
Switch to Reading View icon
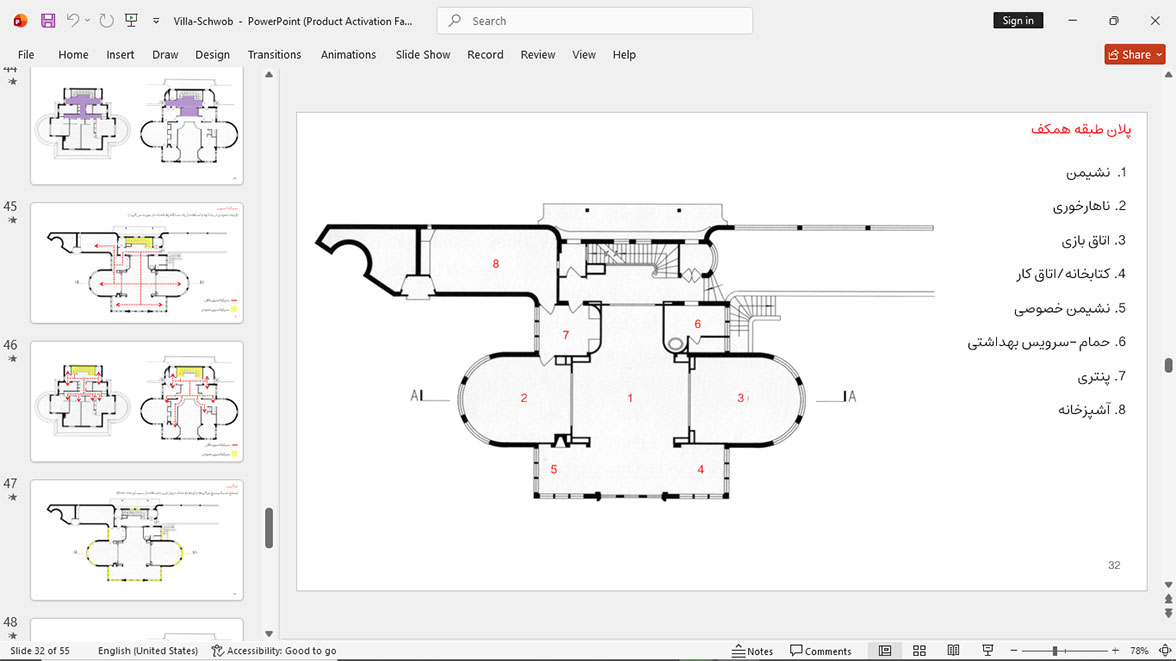click(953, 650)
